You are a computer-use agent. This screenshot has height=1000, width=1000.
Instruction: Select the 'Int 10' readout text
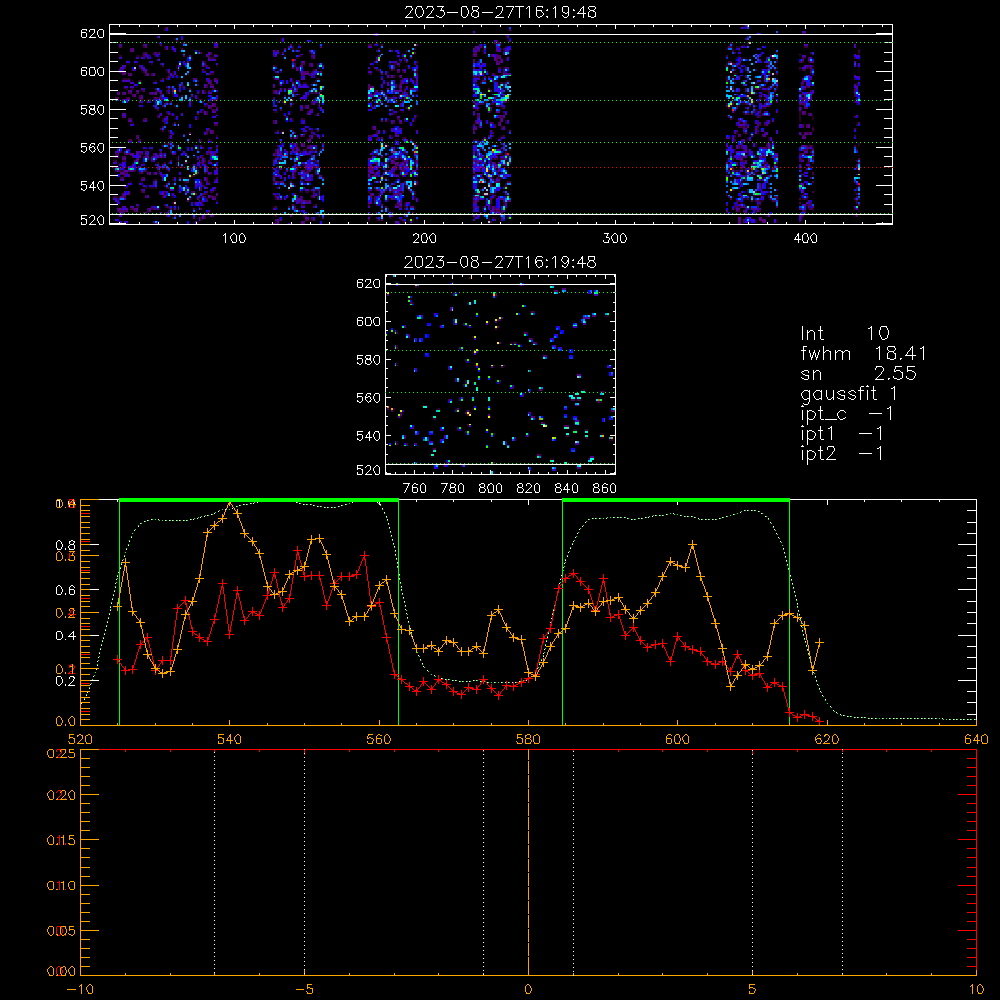pos(844,333)
